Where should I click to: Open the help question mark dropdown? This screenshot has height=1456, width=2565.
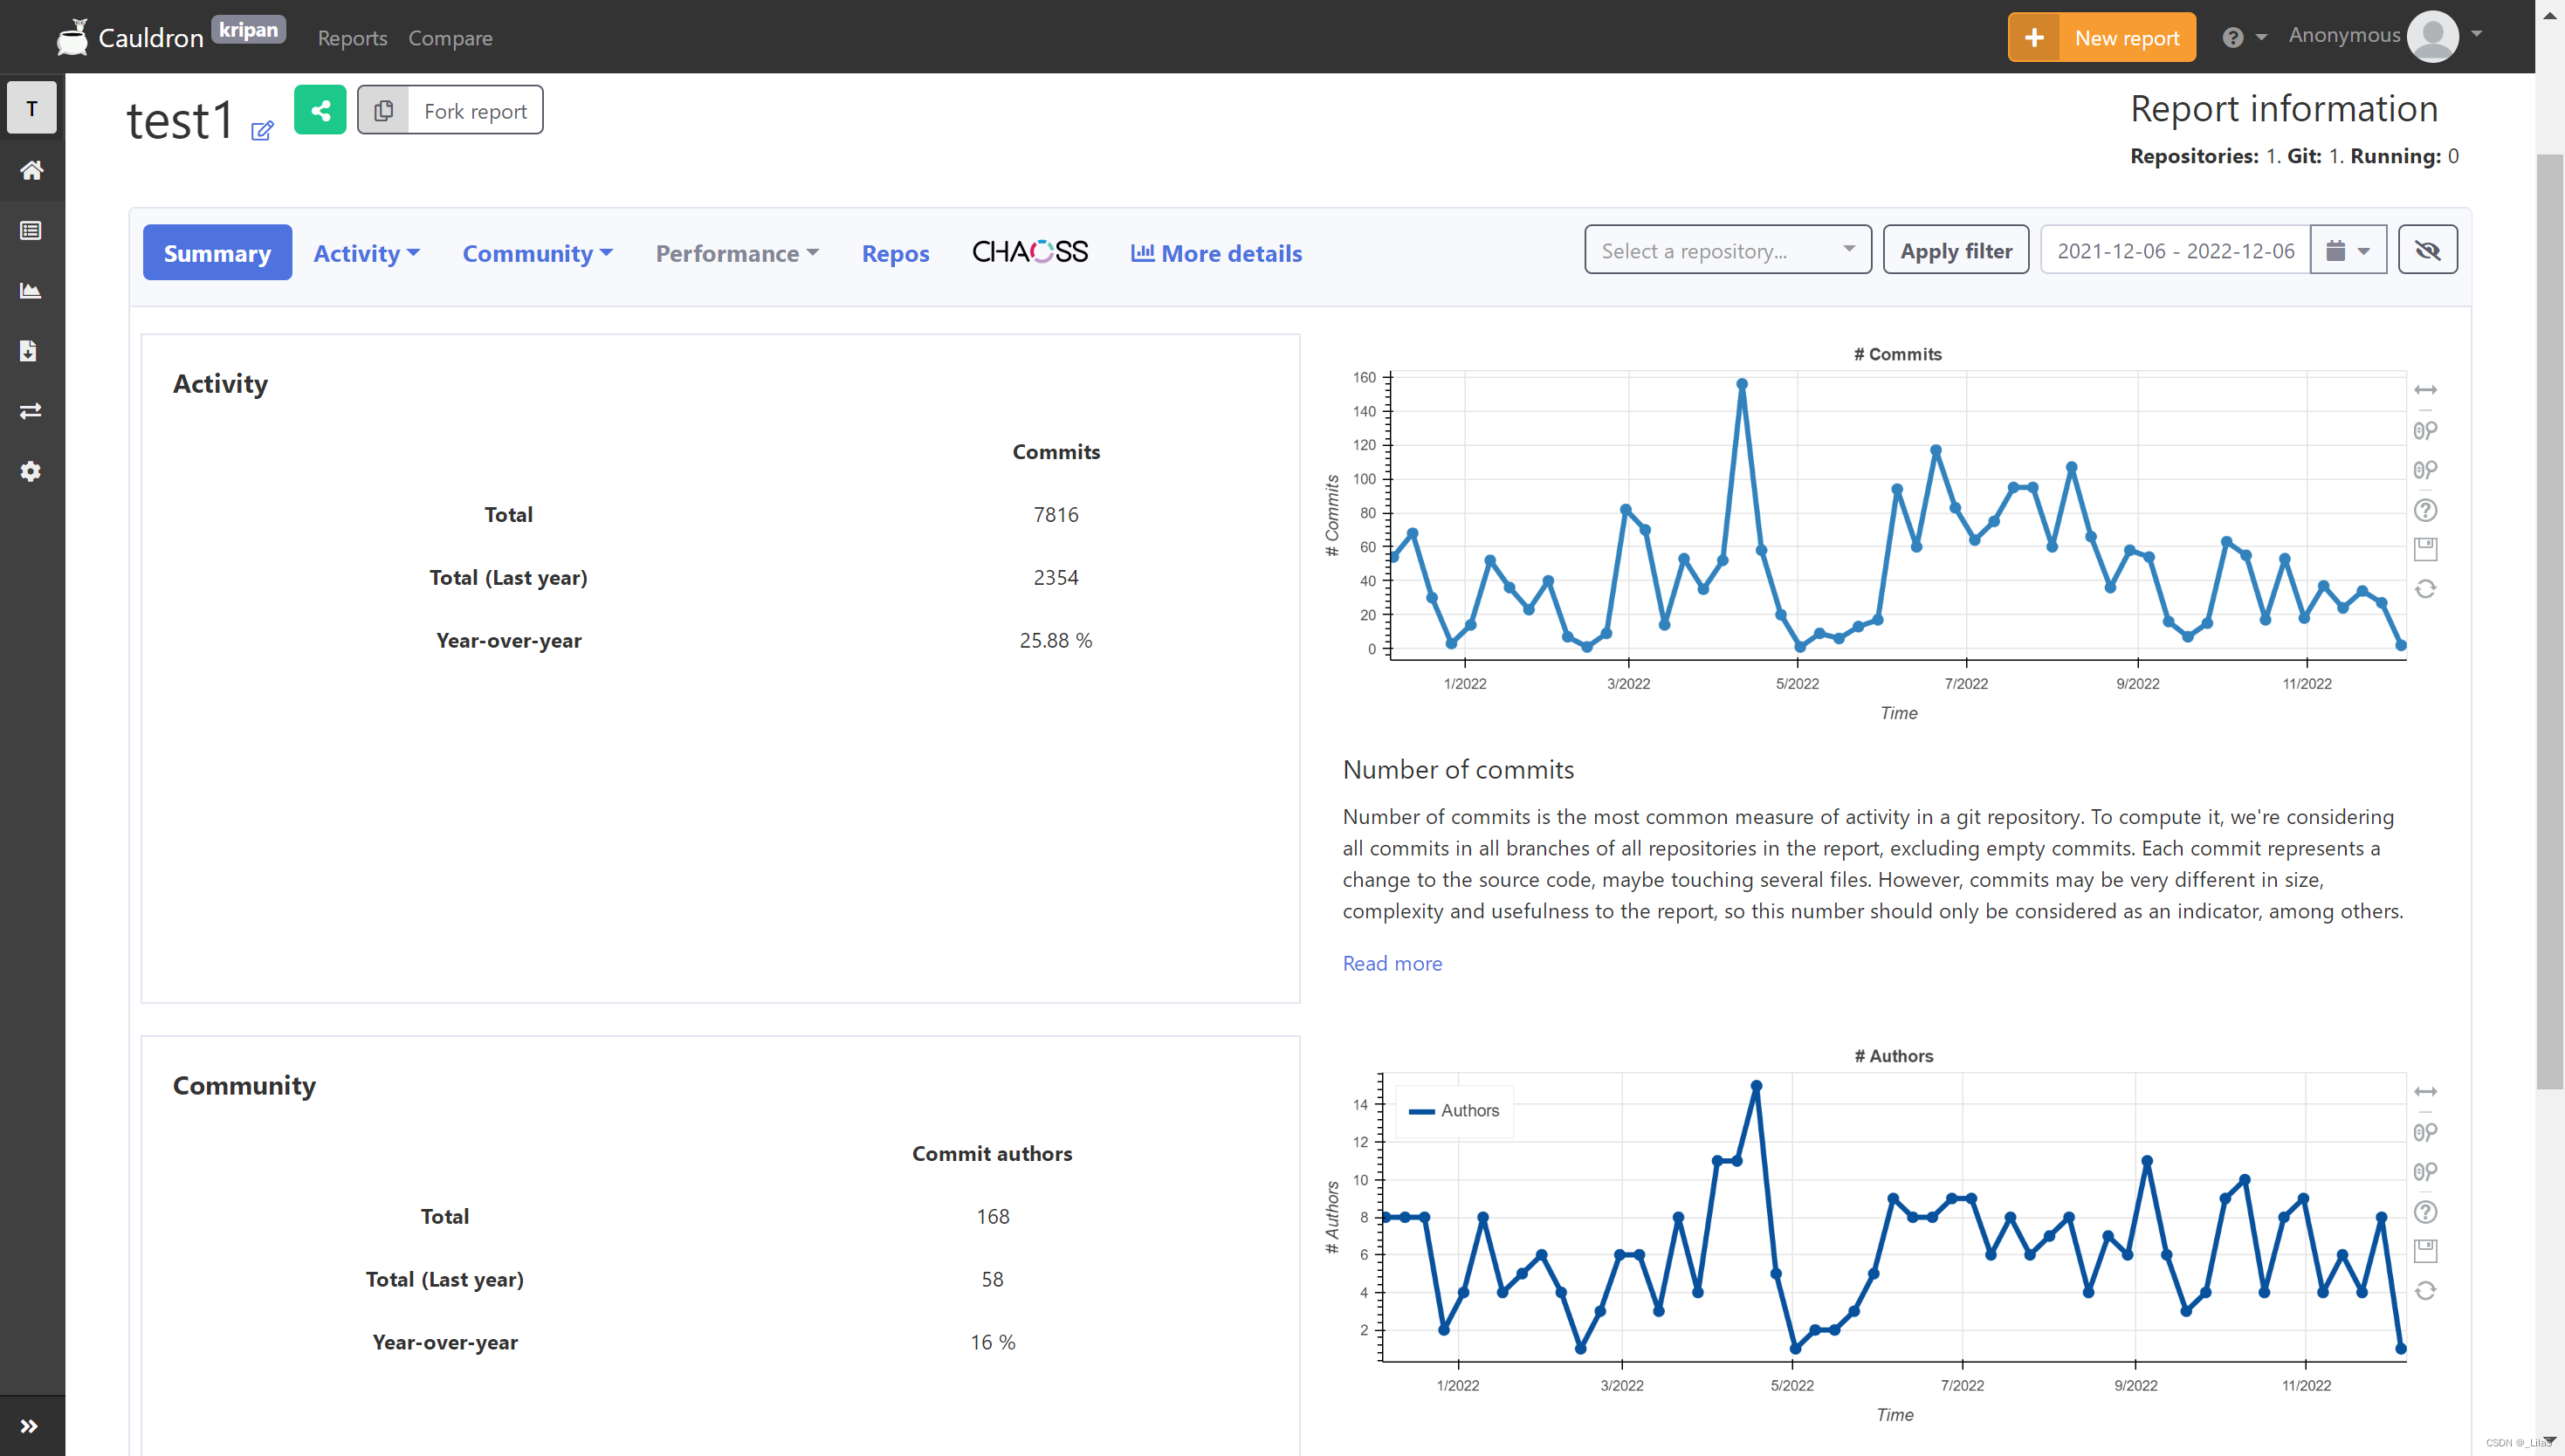(2244, 37)
